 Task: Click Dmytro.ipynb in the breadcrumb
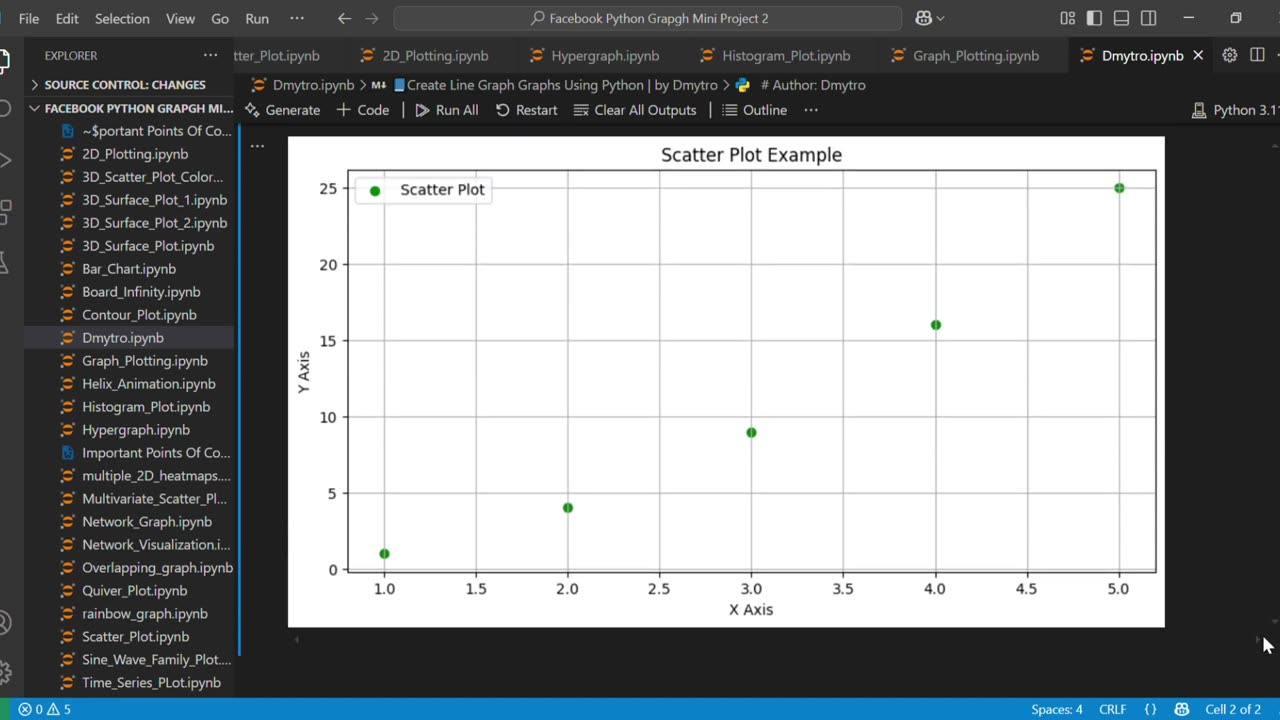click(x=303, y=85)
